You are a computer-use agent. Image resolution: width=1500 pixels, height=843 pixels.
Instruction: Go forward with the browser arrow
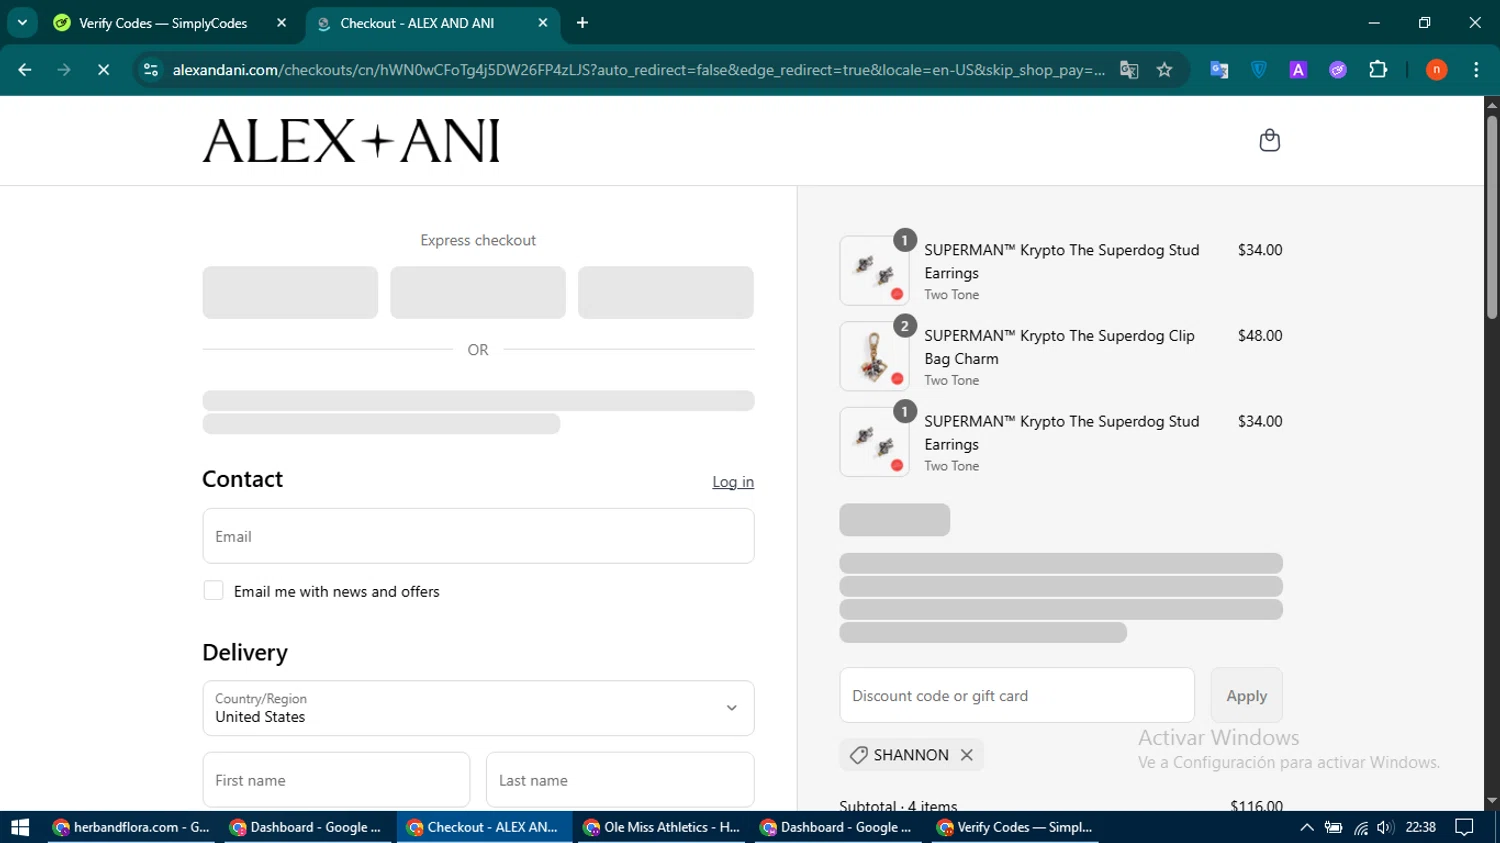point(64,70)
